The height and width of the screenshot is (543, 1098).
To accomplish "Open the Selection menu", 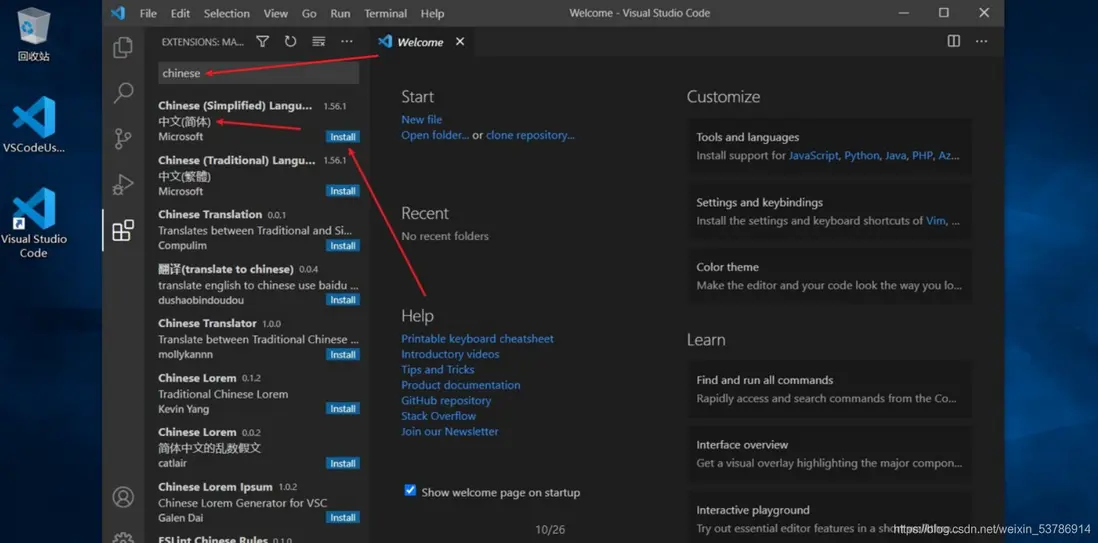I will [226, 14].
